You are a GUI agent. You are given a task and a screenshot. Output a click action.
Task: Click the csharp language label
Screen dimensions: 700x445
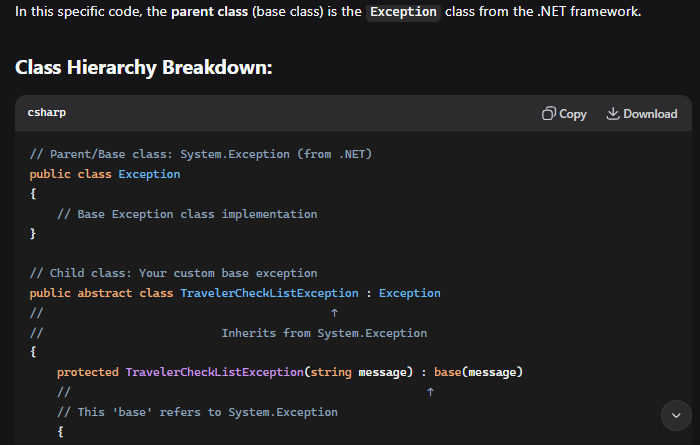click(48, 114)
